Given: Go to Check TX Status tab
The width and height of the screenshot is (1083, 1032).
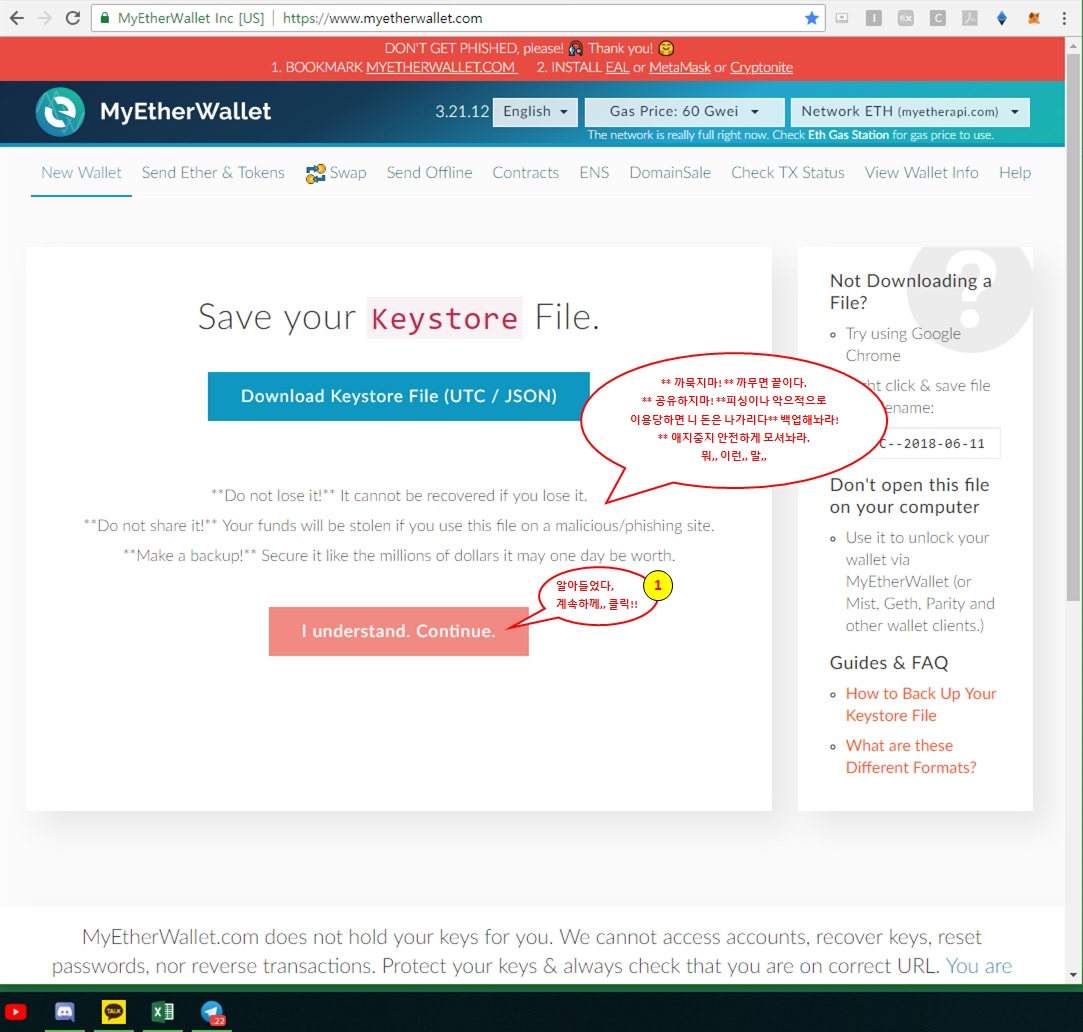Looking at the screenshot, I should 787,173.
